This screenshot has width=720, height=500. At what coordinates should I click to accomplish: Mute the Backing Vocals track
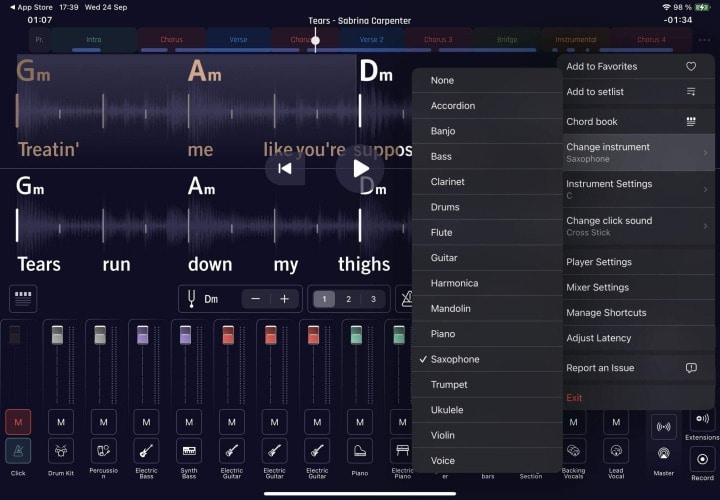click(573, 422)
